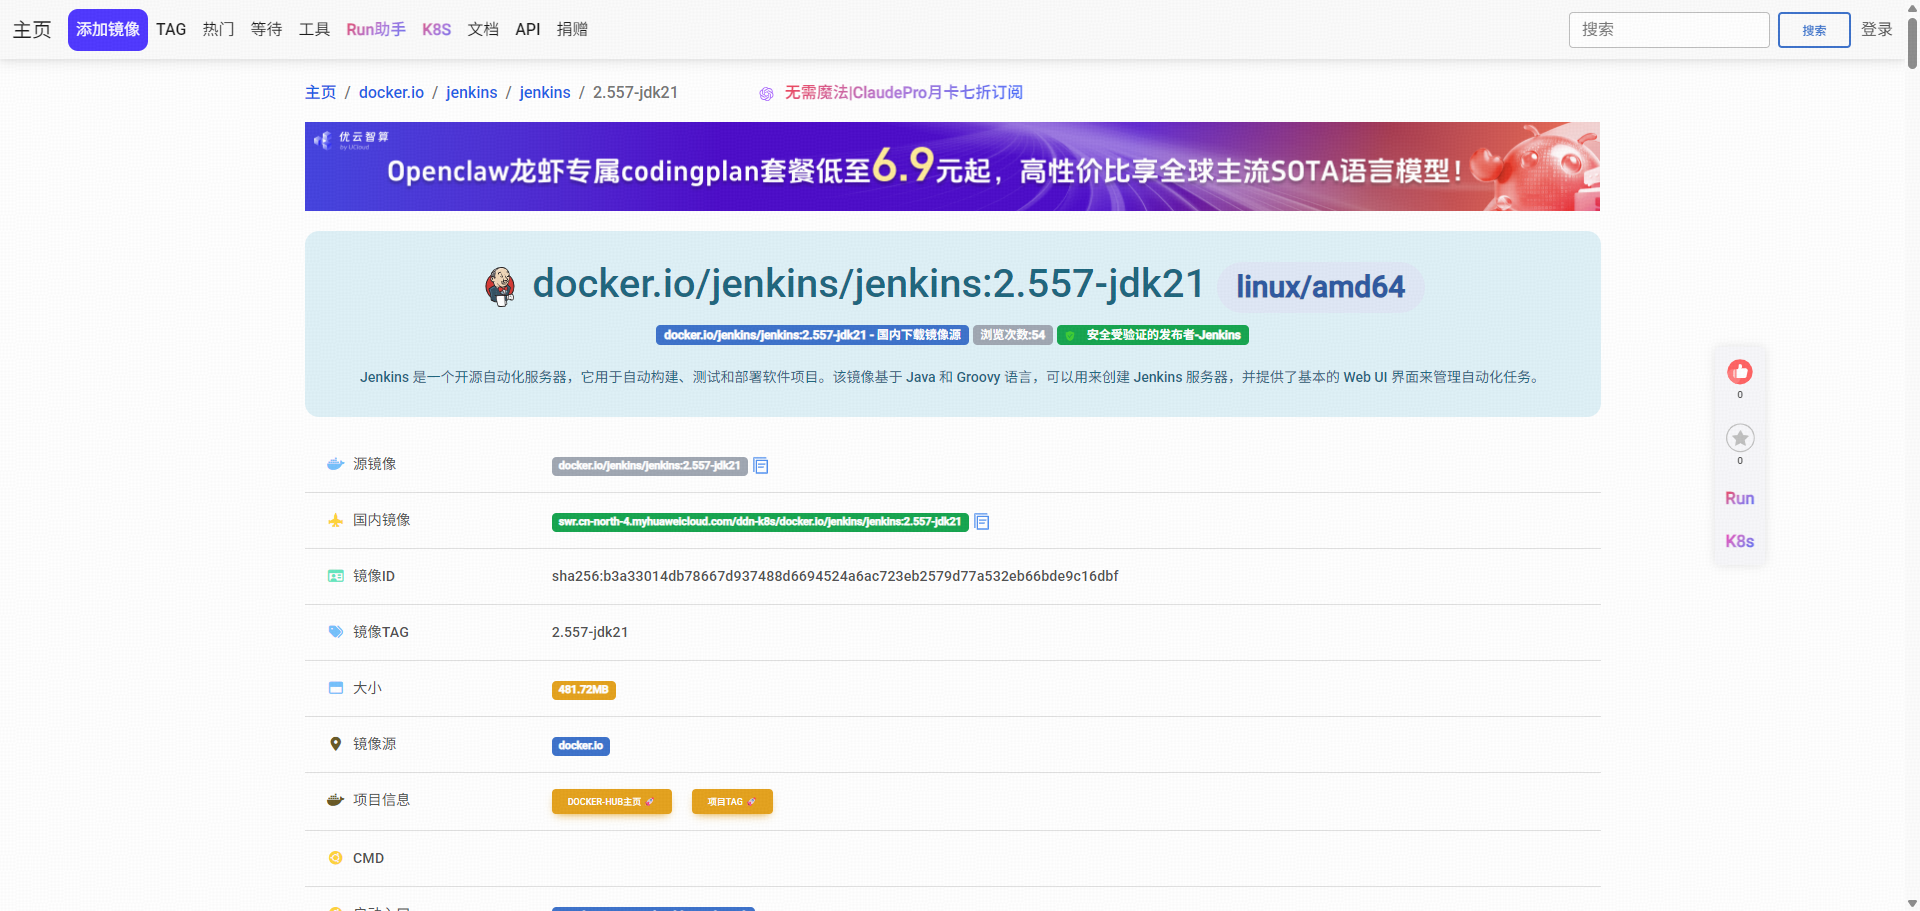Open K8S in the top navbar

[437, 30]
